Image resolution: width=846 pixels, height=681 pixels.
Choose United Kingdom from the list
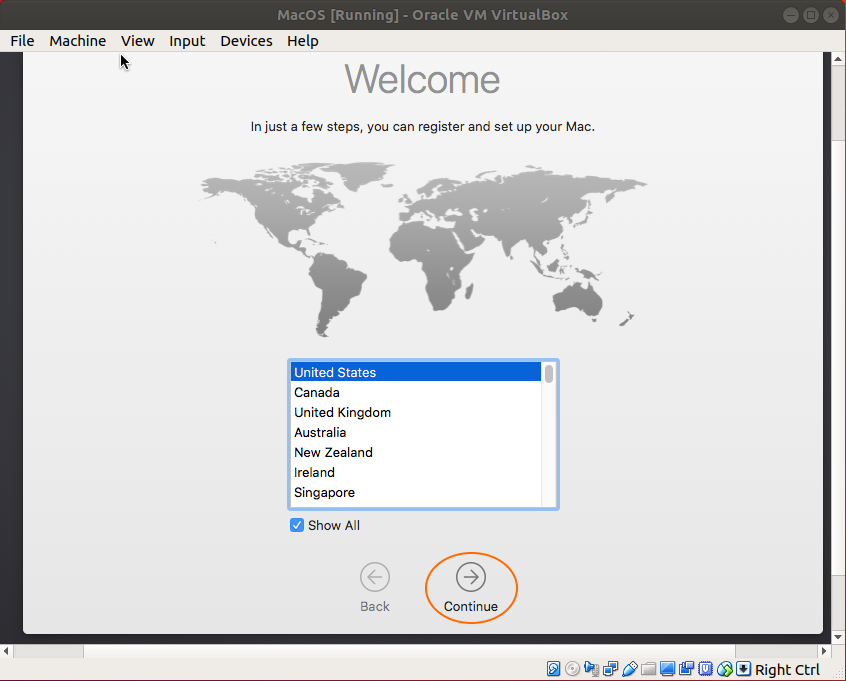[416, 412]
